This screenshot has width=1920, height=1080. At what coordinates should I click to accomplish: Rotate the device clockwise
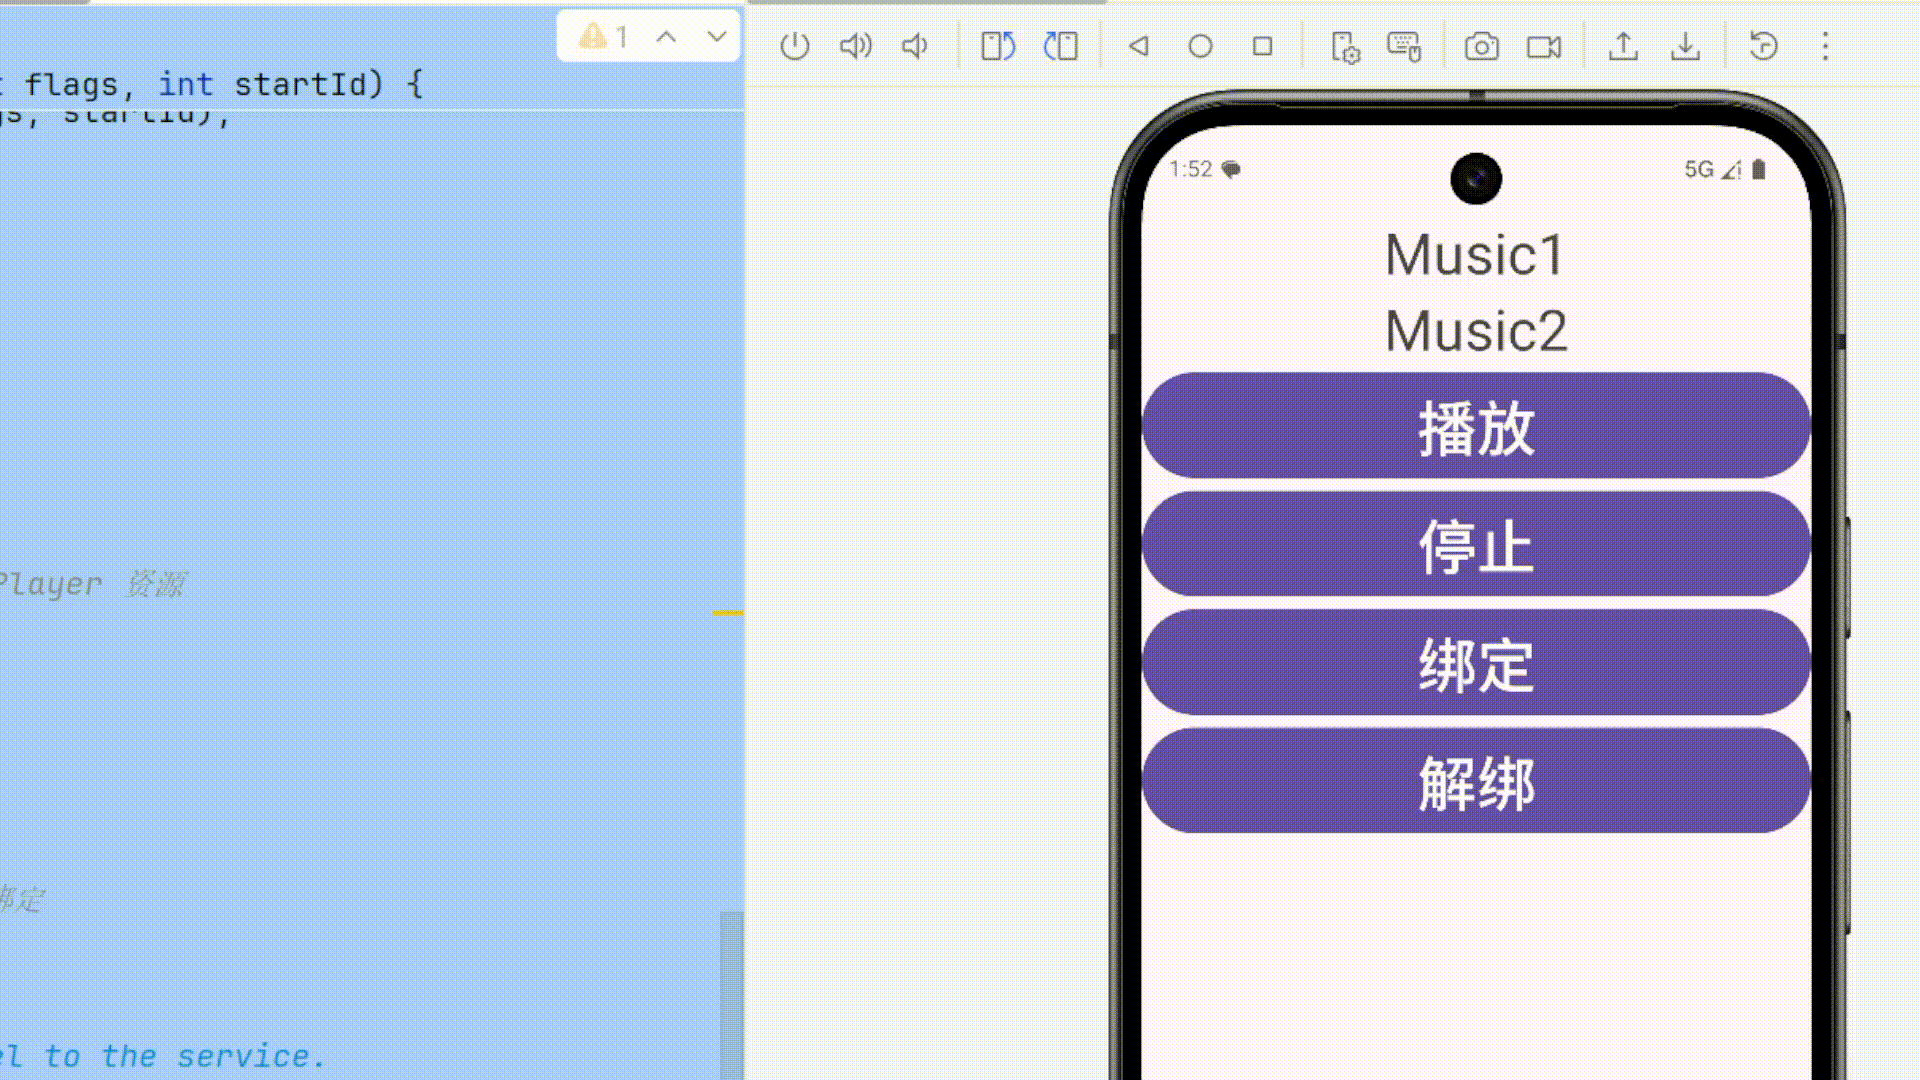(x=1060, y=46)
